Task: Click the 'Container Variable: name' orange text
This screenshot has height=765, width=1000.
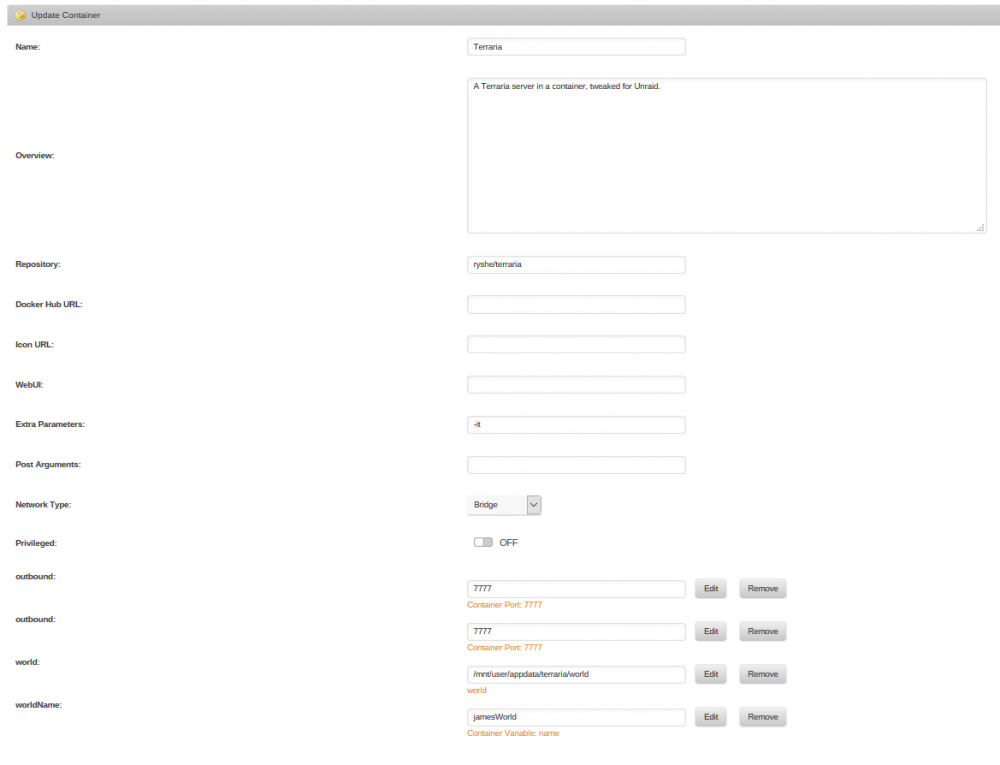Action: point(513,733)
